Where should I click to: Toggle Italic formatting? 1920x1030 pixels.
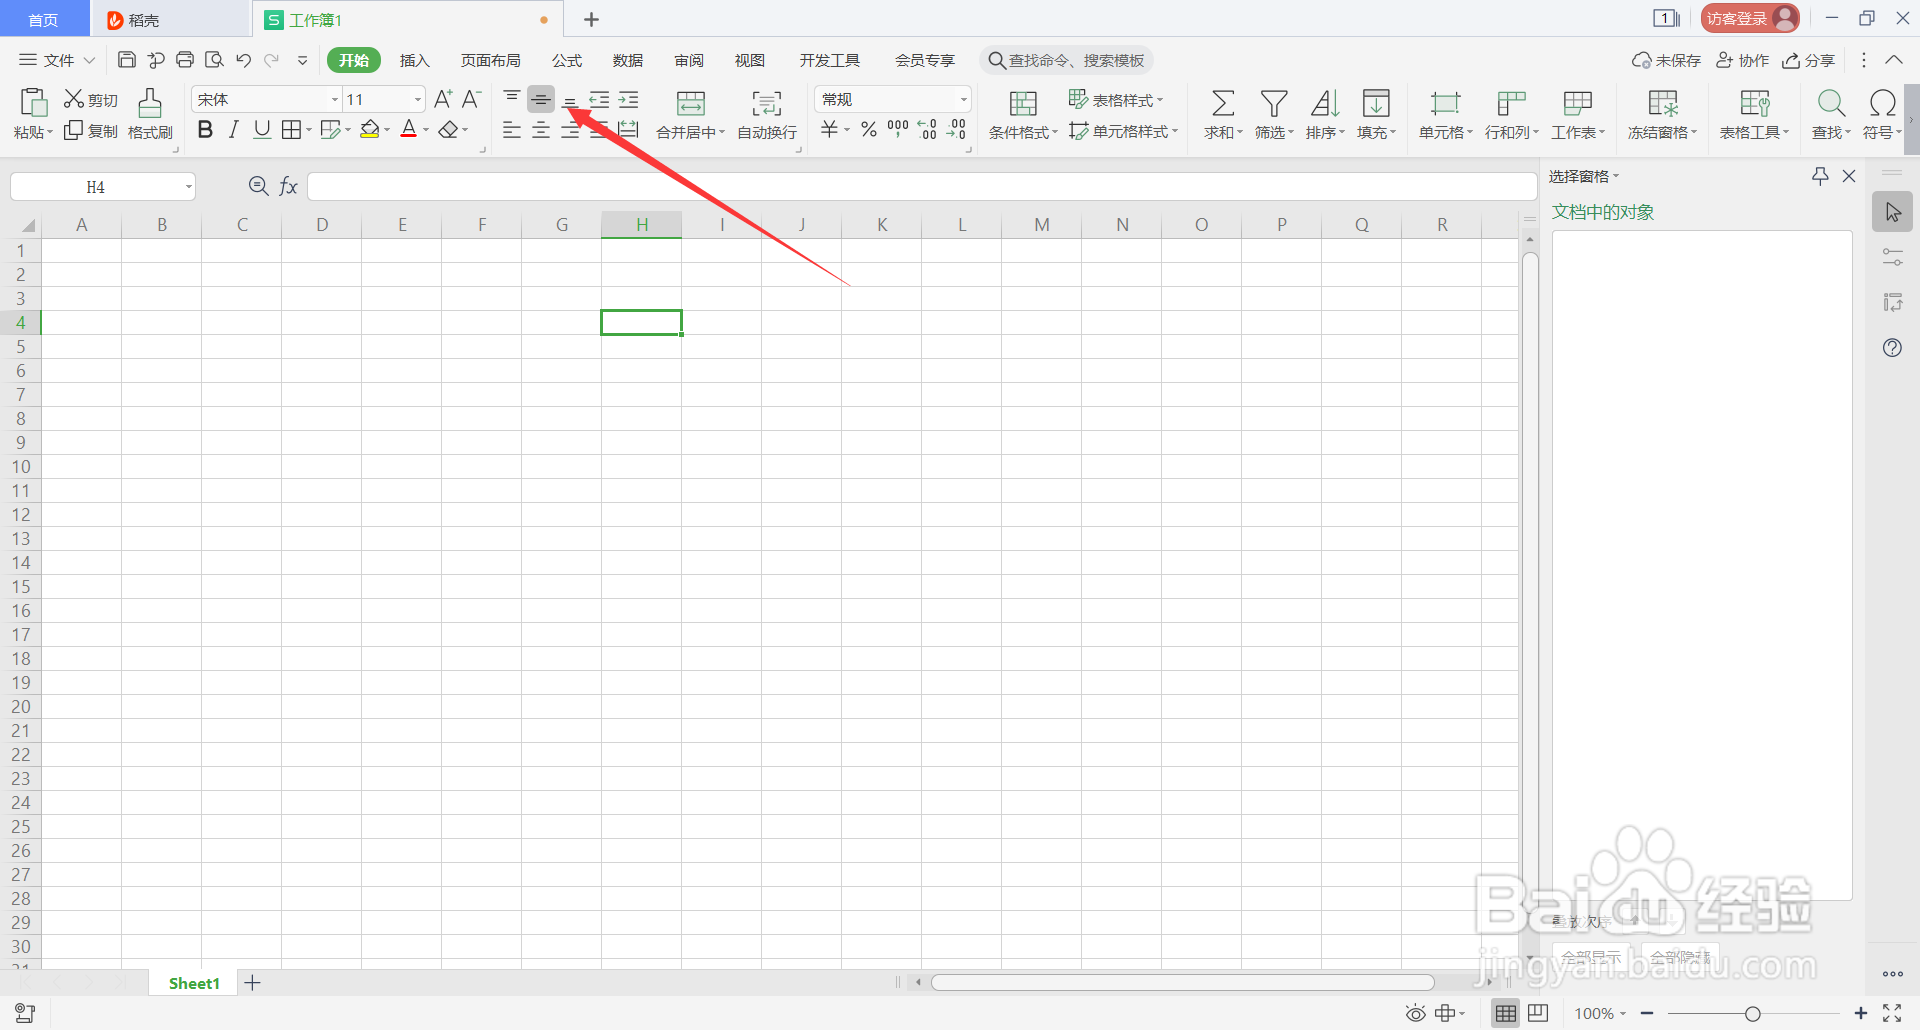tap(234, 130)
